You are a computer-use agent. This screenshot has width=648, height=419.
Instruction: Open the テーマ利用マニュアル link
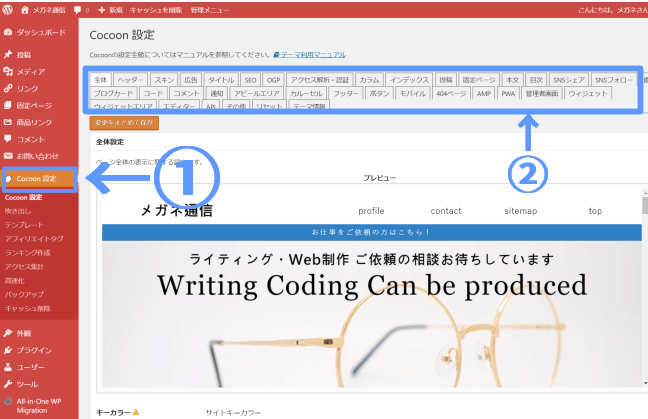point(310,55)
